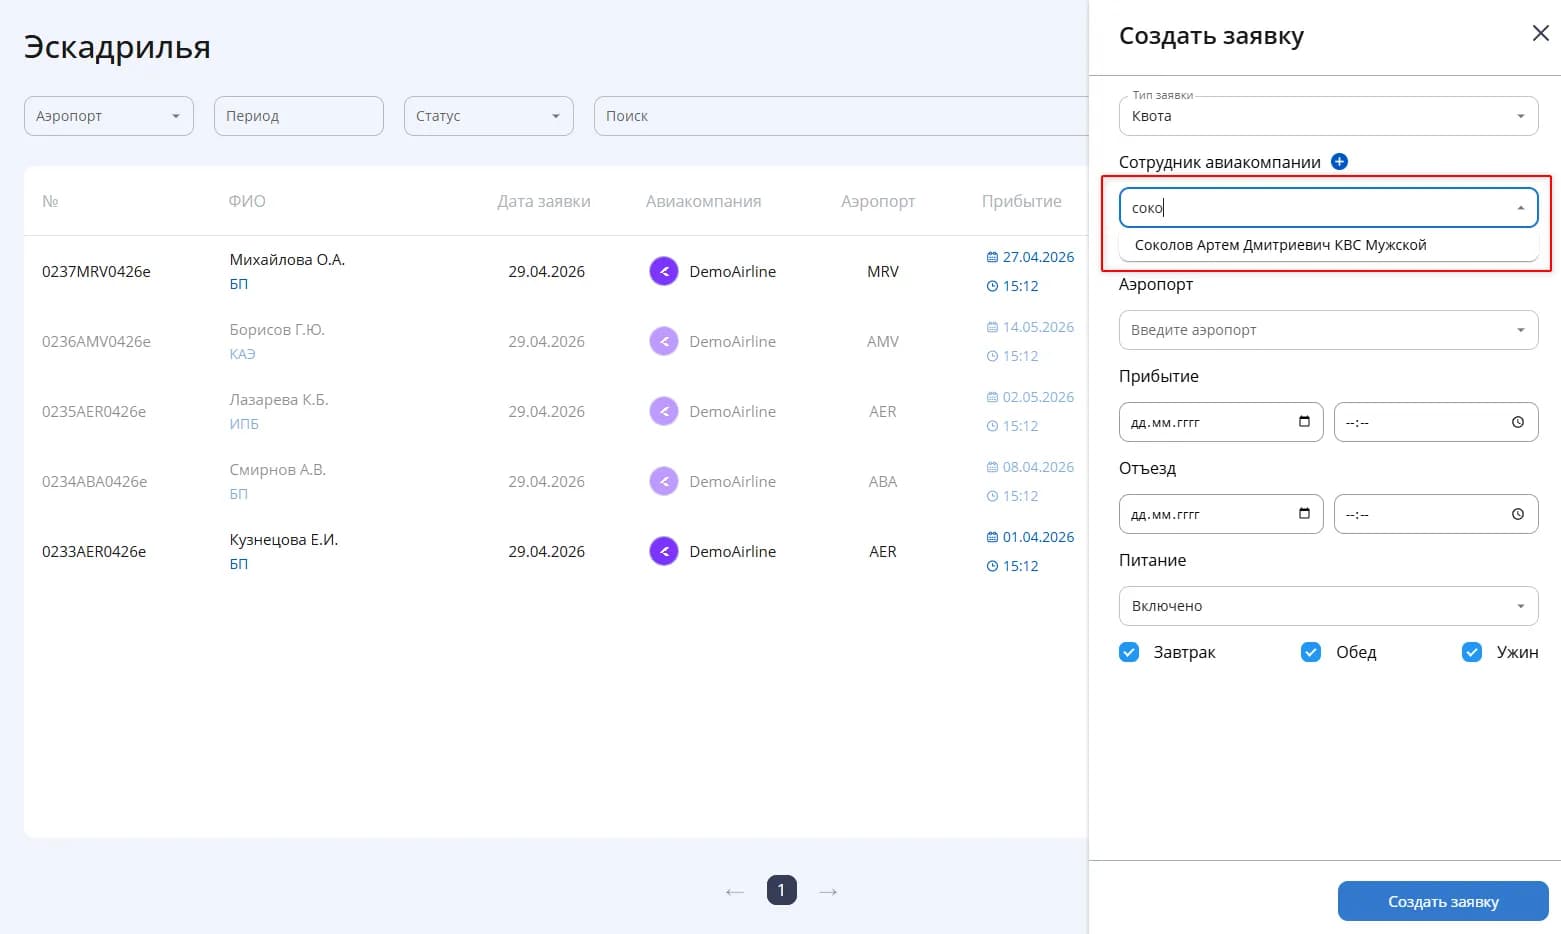Close the create request panel

point(1540,33)
